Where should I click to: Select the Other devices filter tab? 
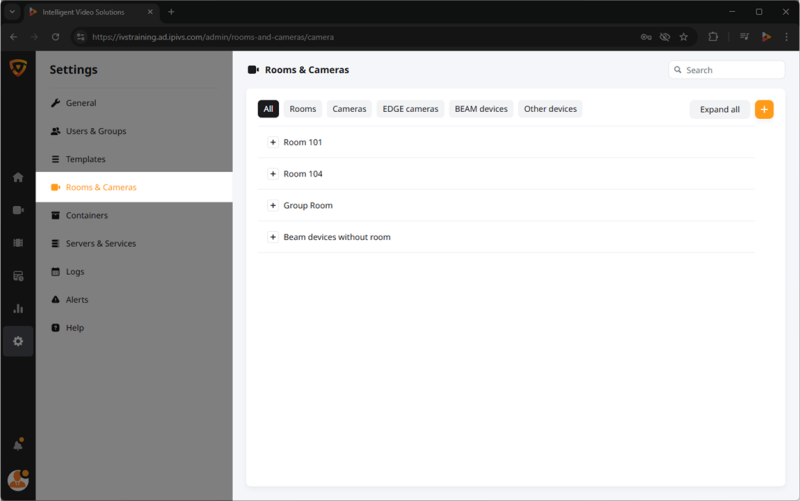pos(550,109)
